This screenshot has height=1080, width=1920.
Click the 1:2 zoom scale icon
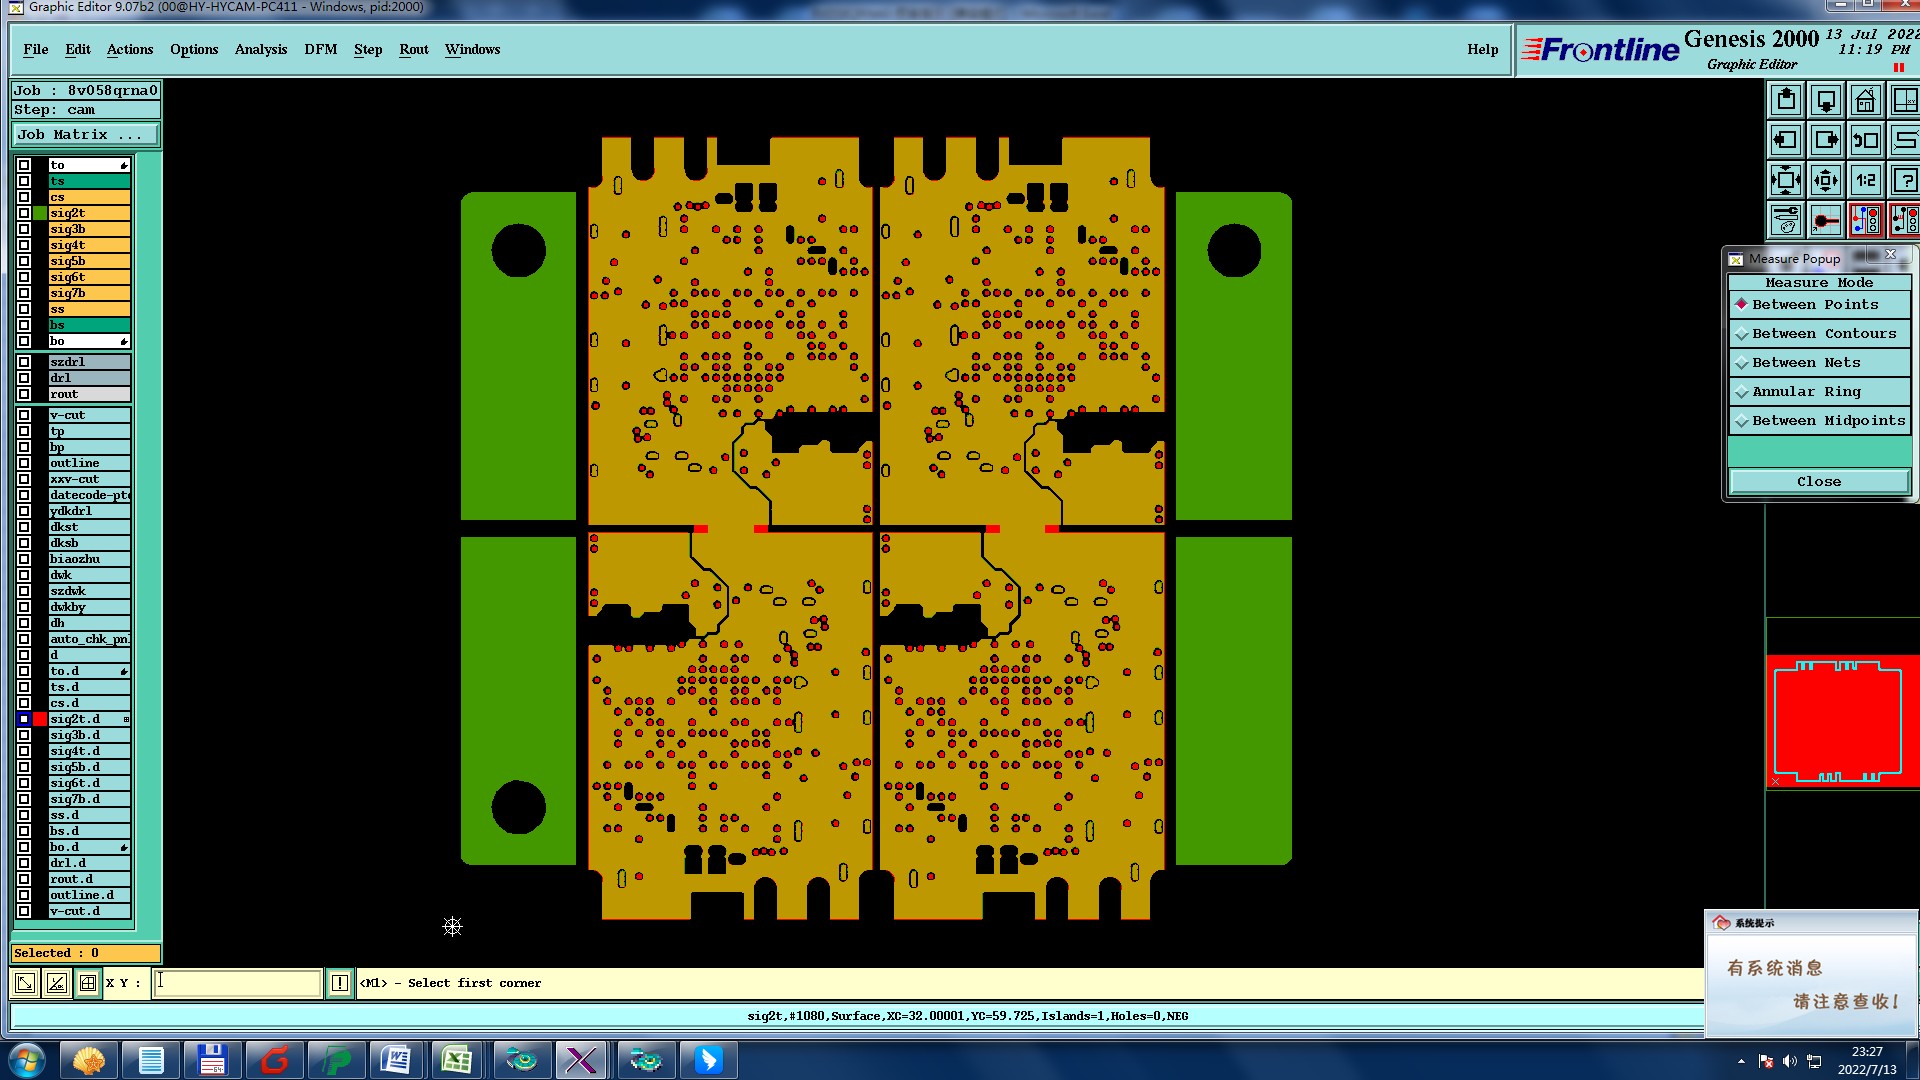pyautogui.click(x=1865, y=181)
